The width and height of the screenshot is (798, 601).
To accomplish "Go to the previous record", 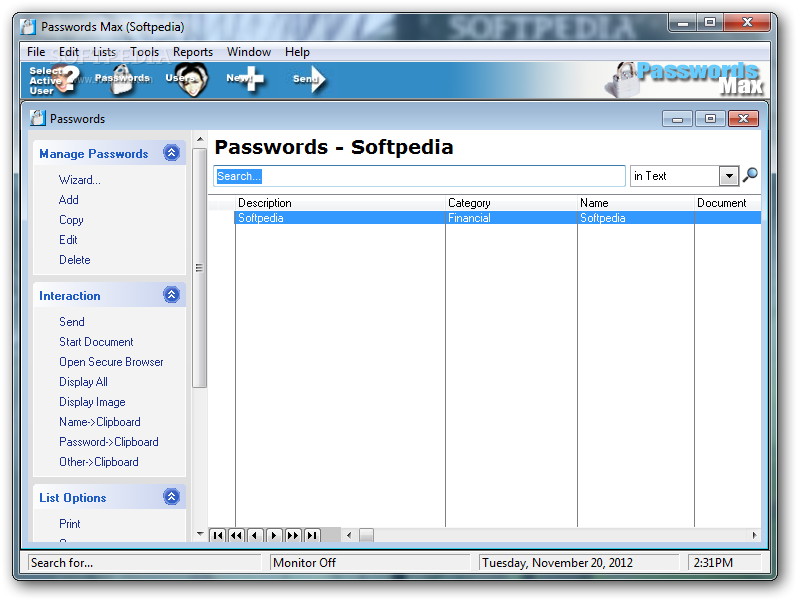I will (255, 535).
